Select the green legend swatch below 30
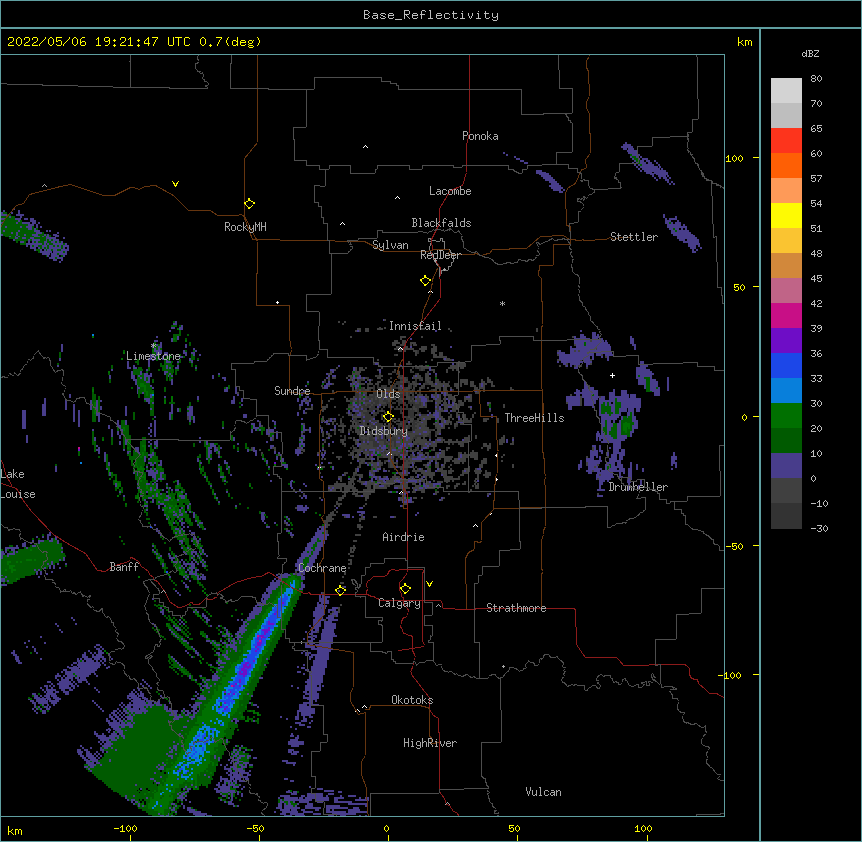862x842 pixels. pos(786,416)
